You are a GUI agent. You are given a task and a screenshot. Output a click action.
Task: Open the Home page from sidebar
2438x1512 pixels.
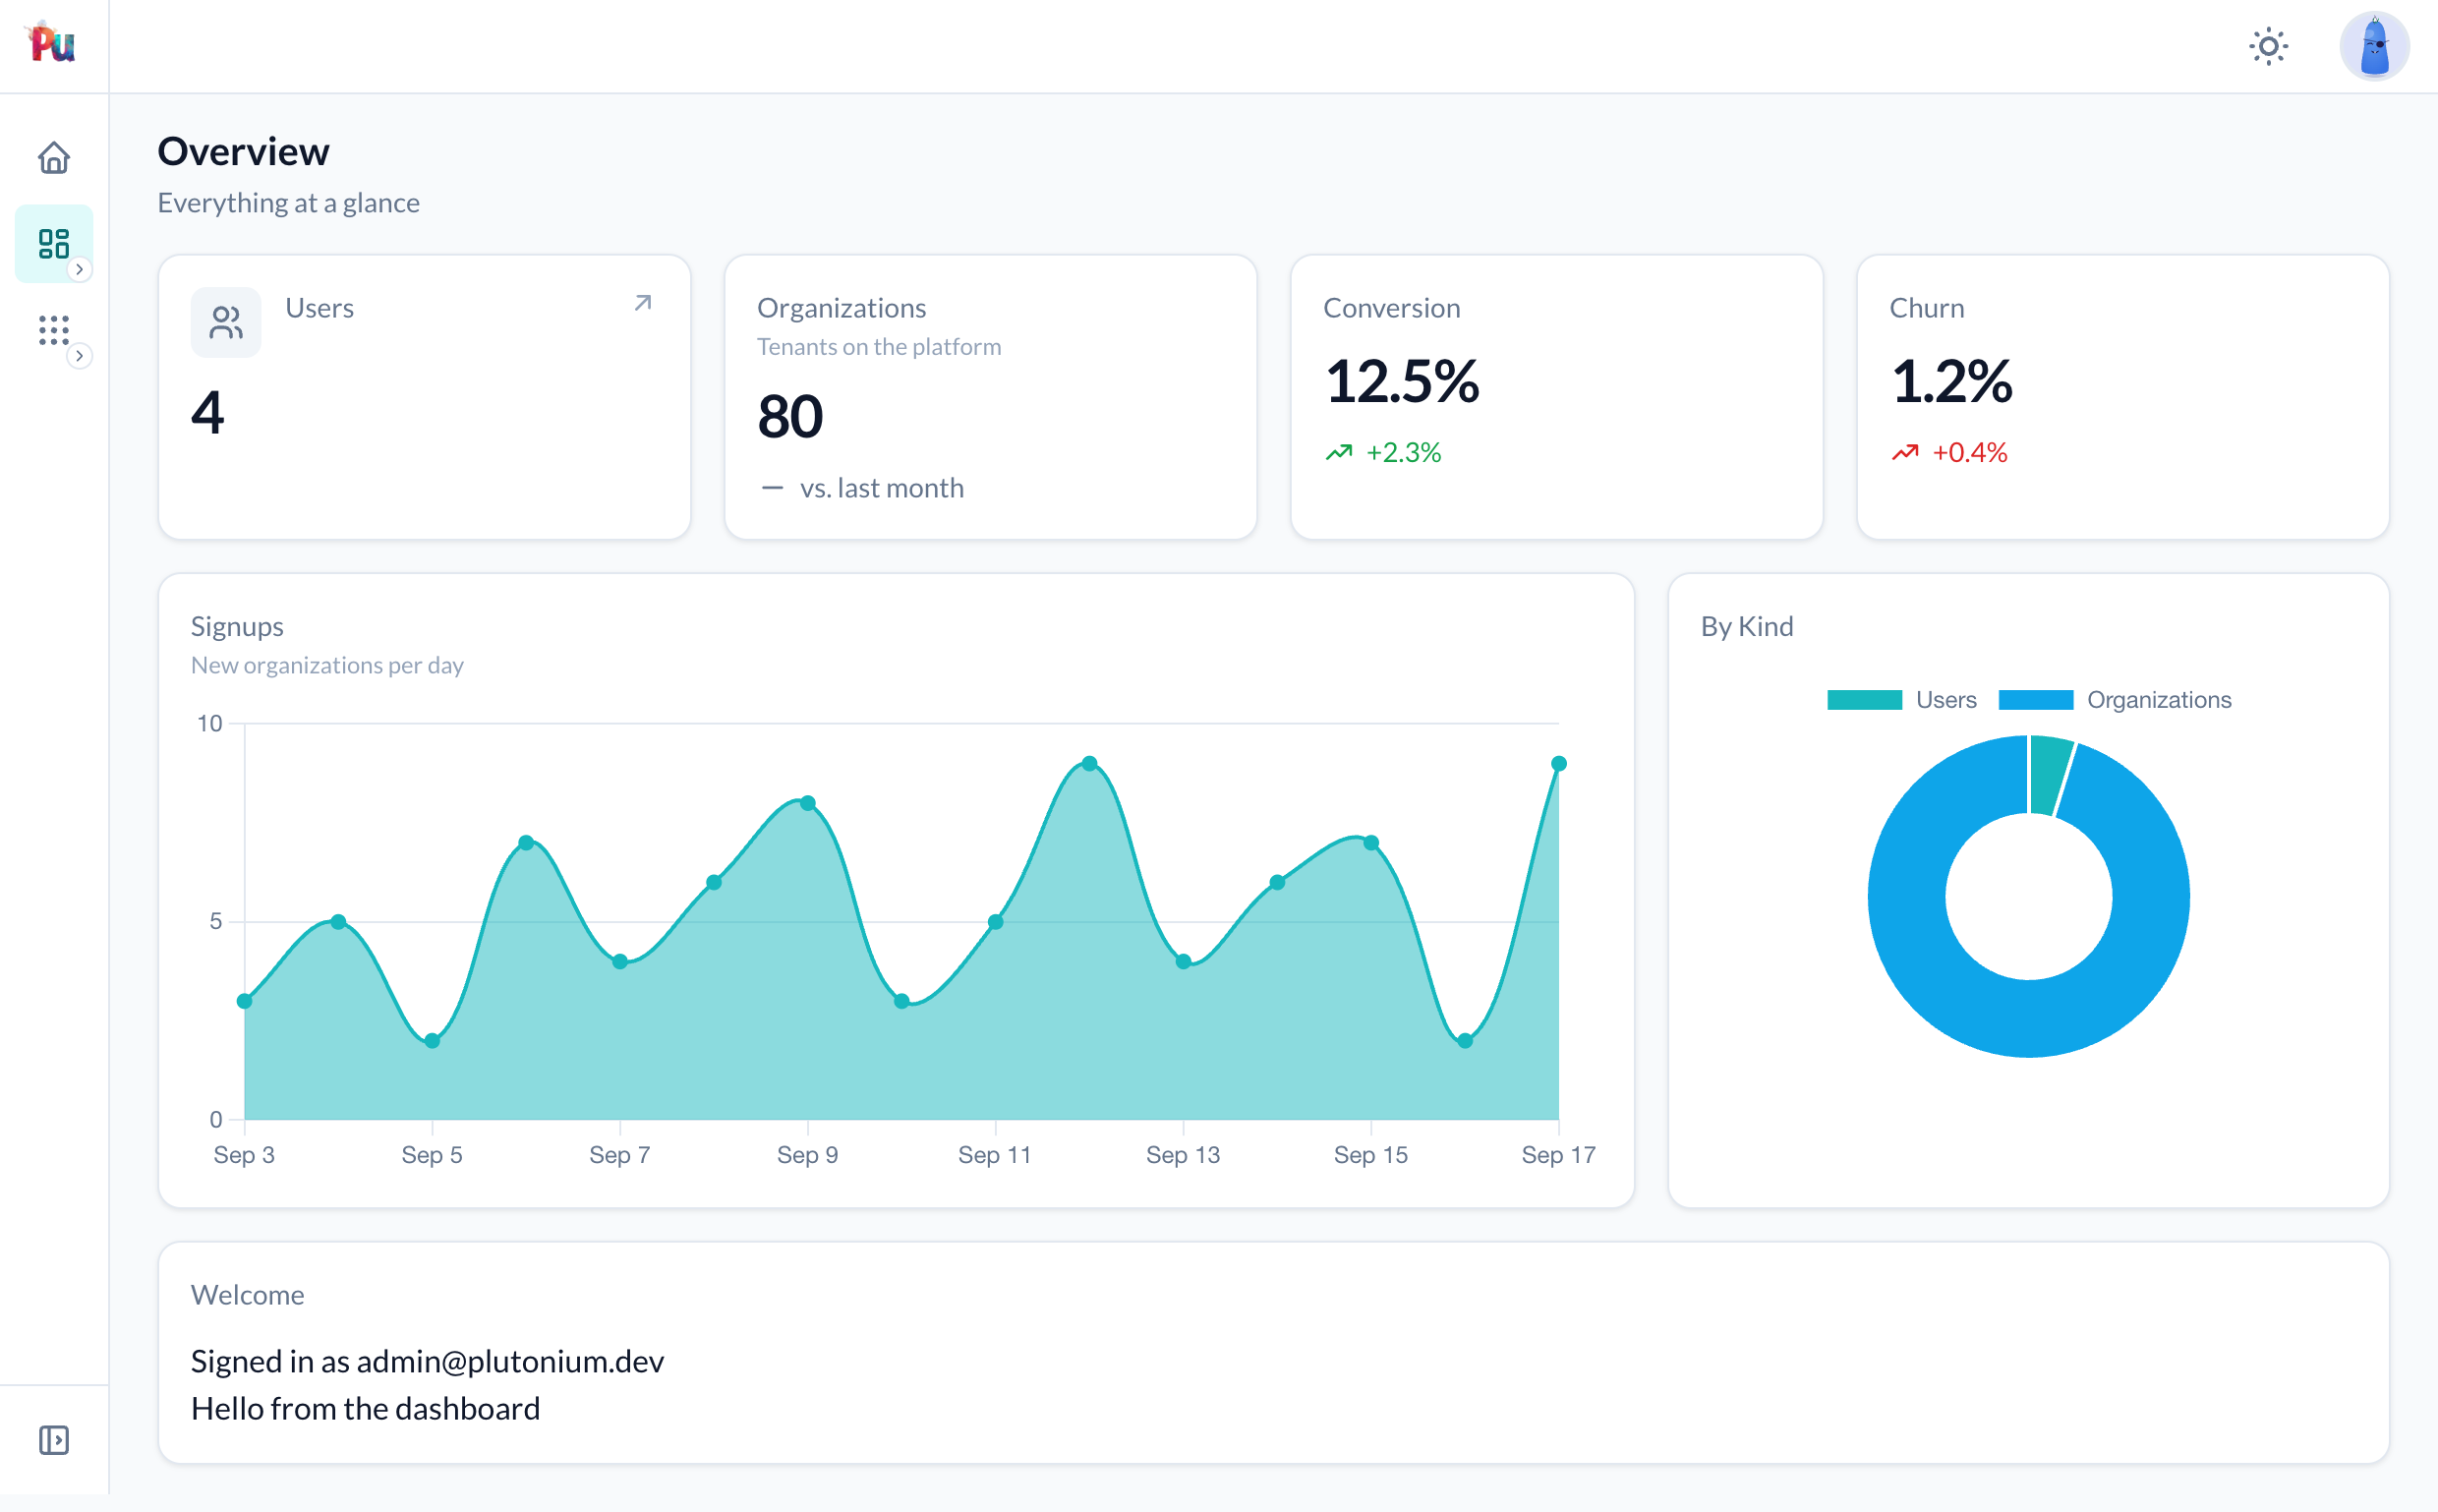[54, 157]
